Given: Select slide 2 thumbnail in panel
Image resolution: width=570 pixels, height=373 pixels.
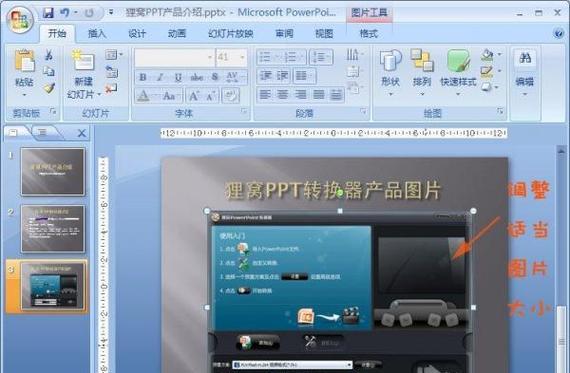Looking at the screenshot, I should pos(53,228).
